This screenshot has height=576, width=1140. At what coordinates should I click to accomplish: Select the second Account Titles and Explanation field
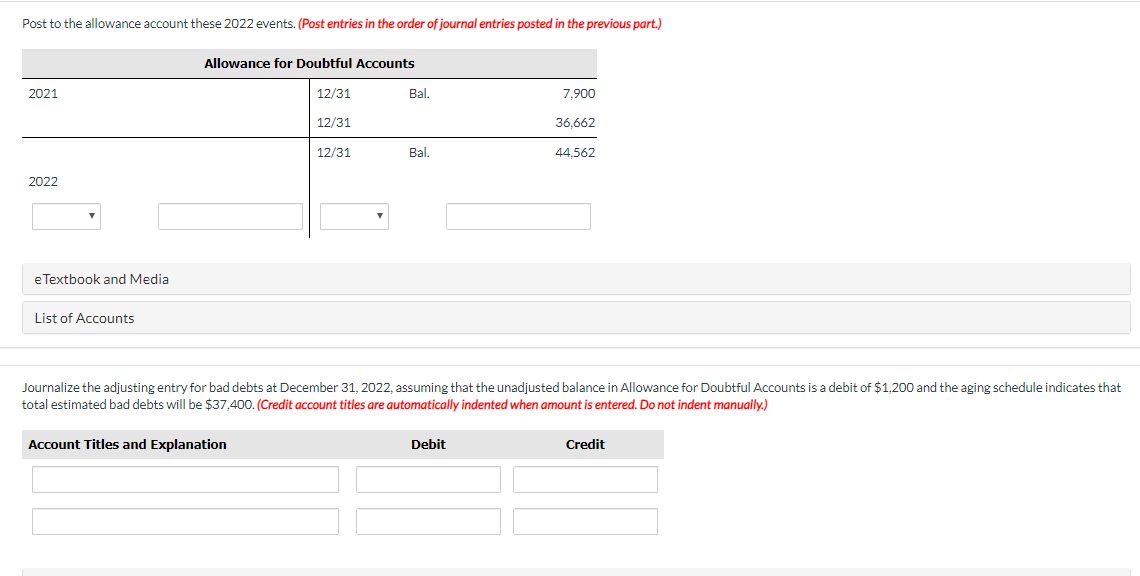pos(185,521)
